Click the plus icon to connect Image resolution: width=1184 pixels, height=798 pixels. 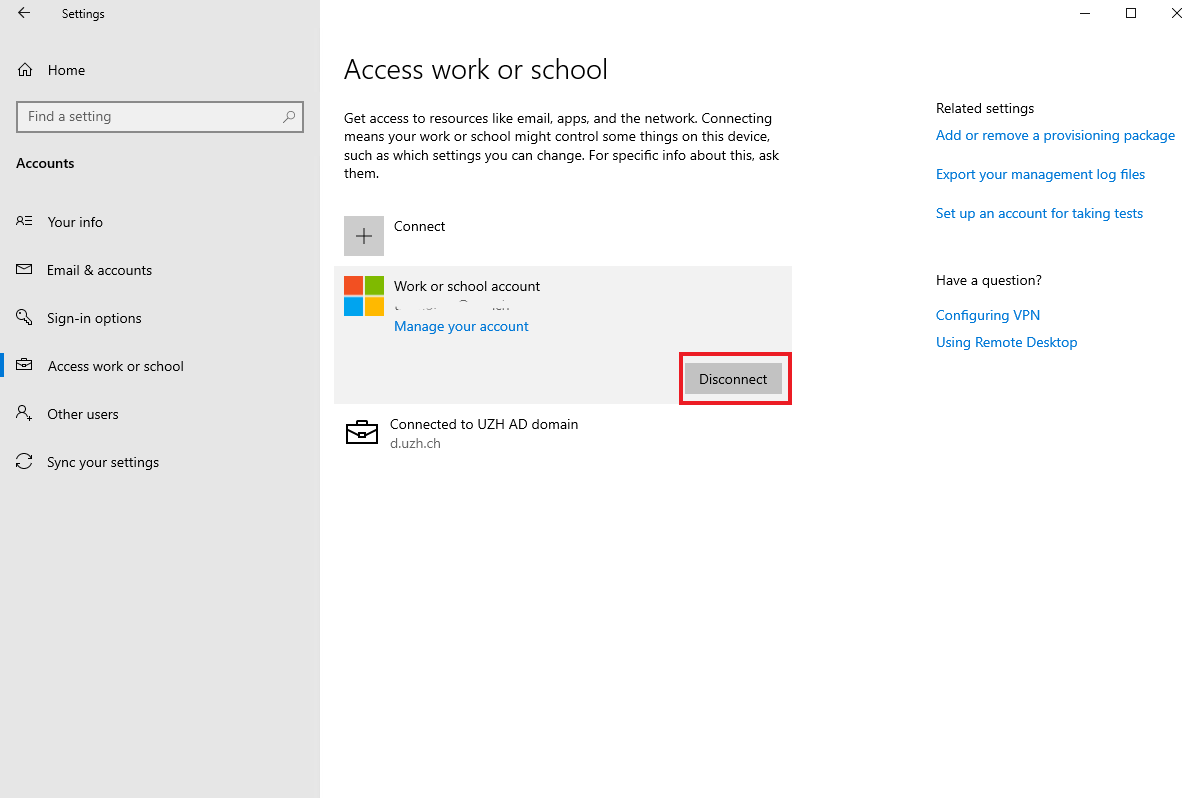364,236
